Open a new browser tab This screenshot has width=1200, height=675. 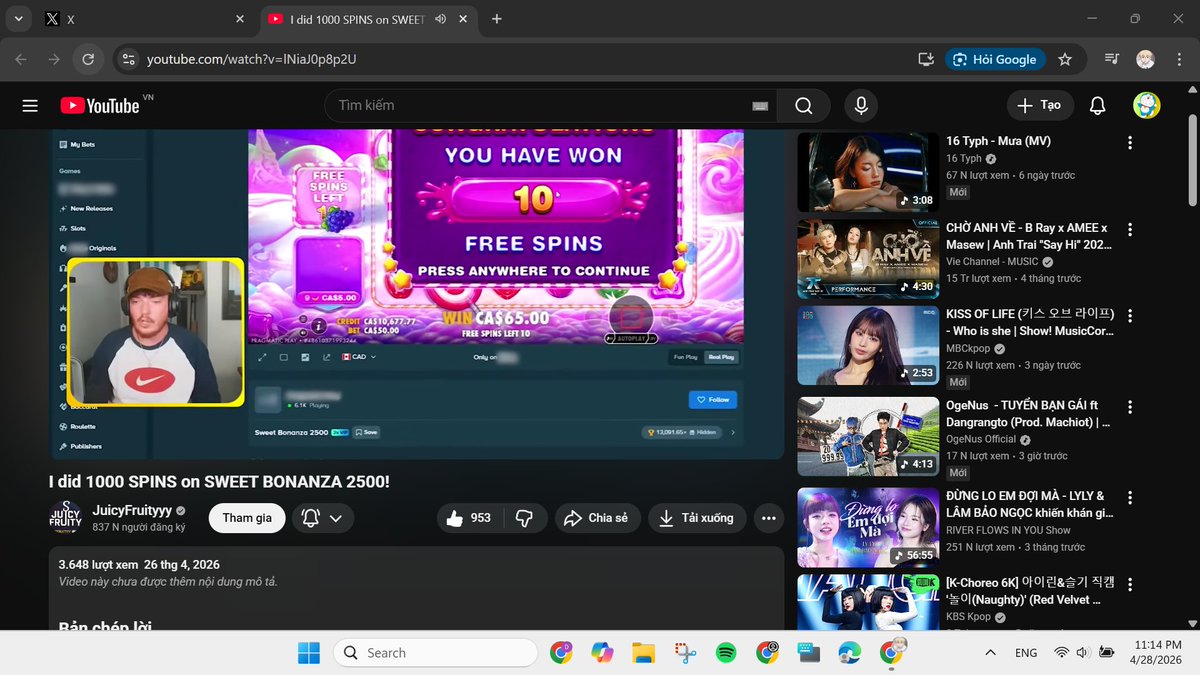[497, 19]
